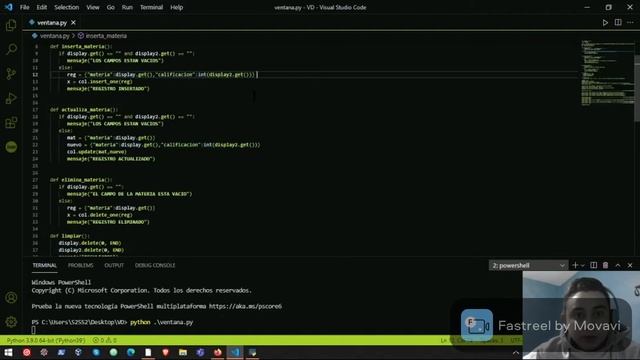
Task: Open the Accounts menu icon
Action: (11, 298)
